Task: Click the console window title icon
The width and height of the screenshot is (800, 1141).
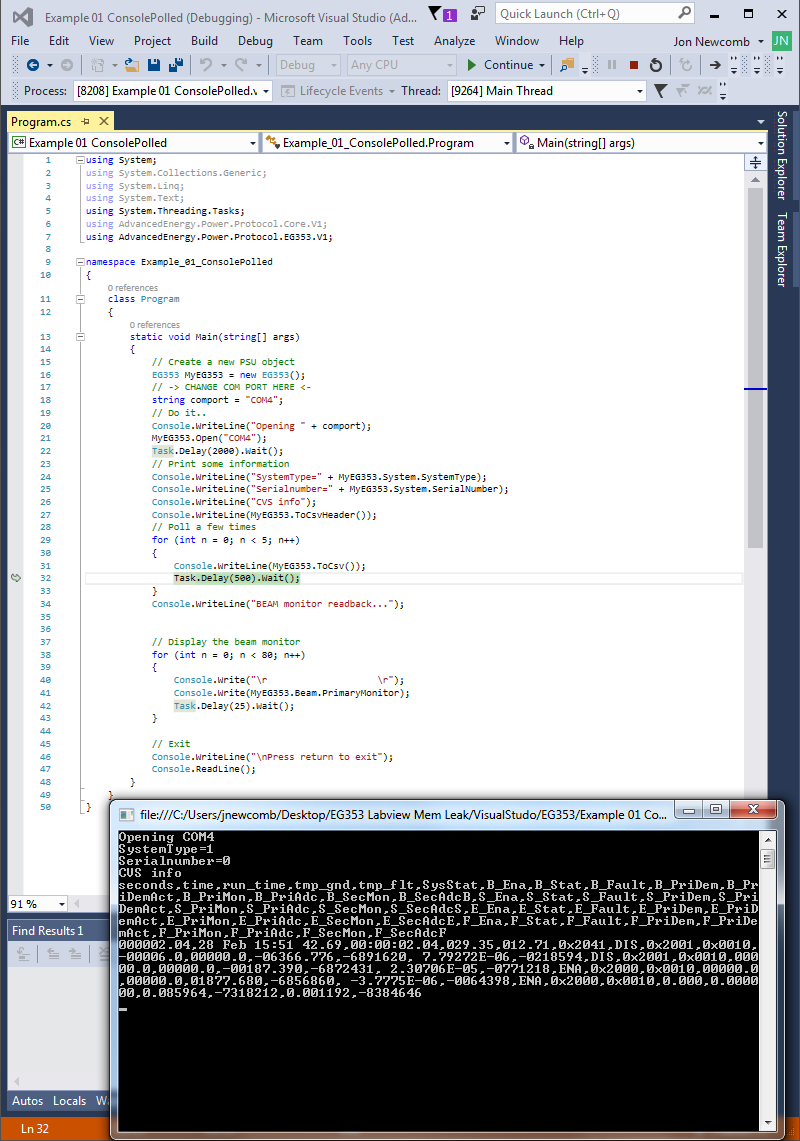Action: [x=127, y=814]
